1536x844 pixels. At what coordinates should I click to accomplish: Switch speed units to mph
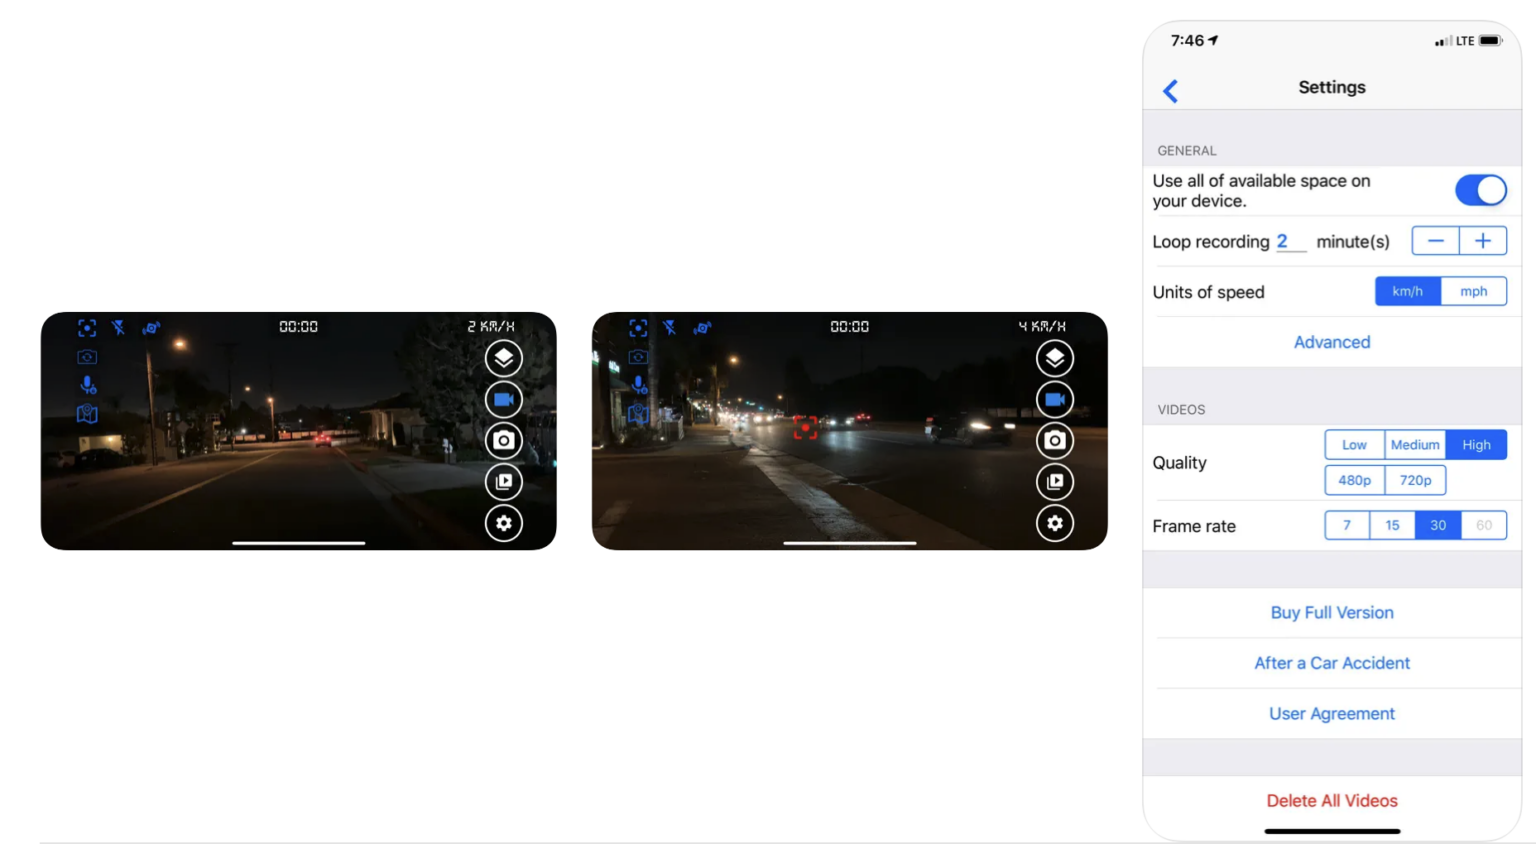tap(1474, 291)
